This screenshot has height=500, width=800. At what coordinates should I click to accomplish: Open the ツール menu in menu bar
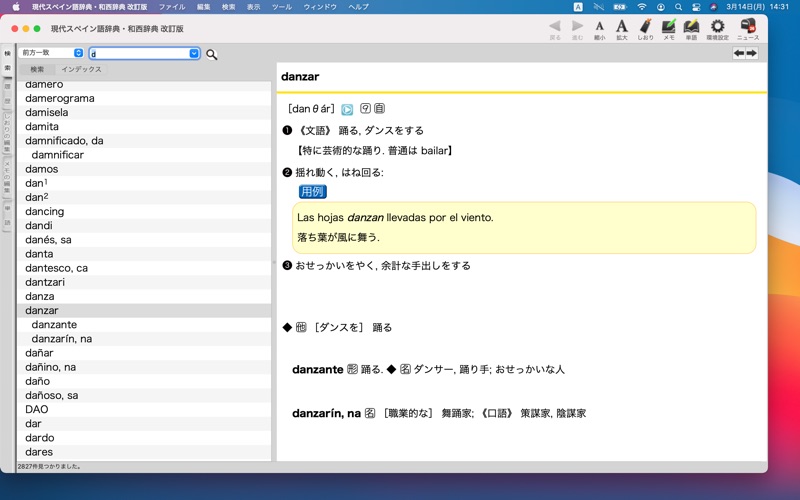(282, 7)
